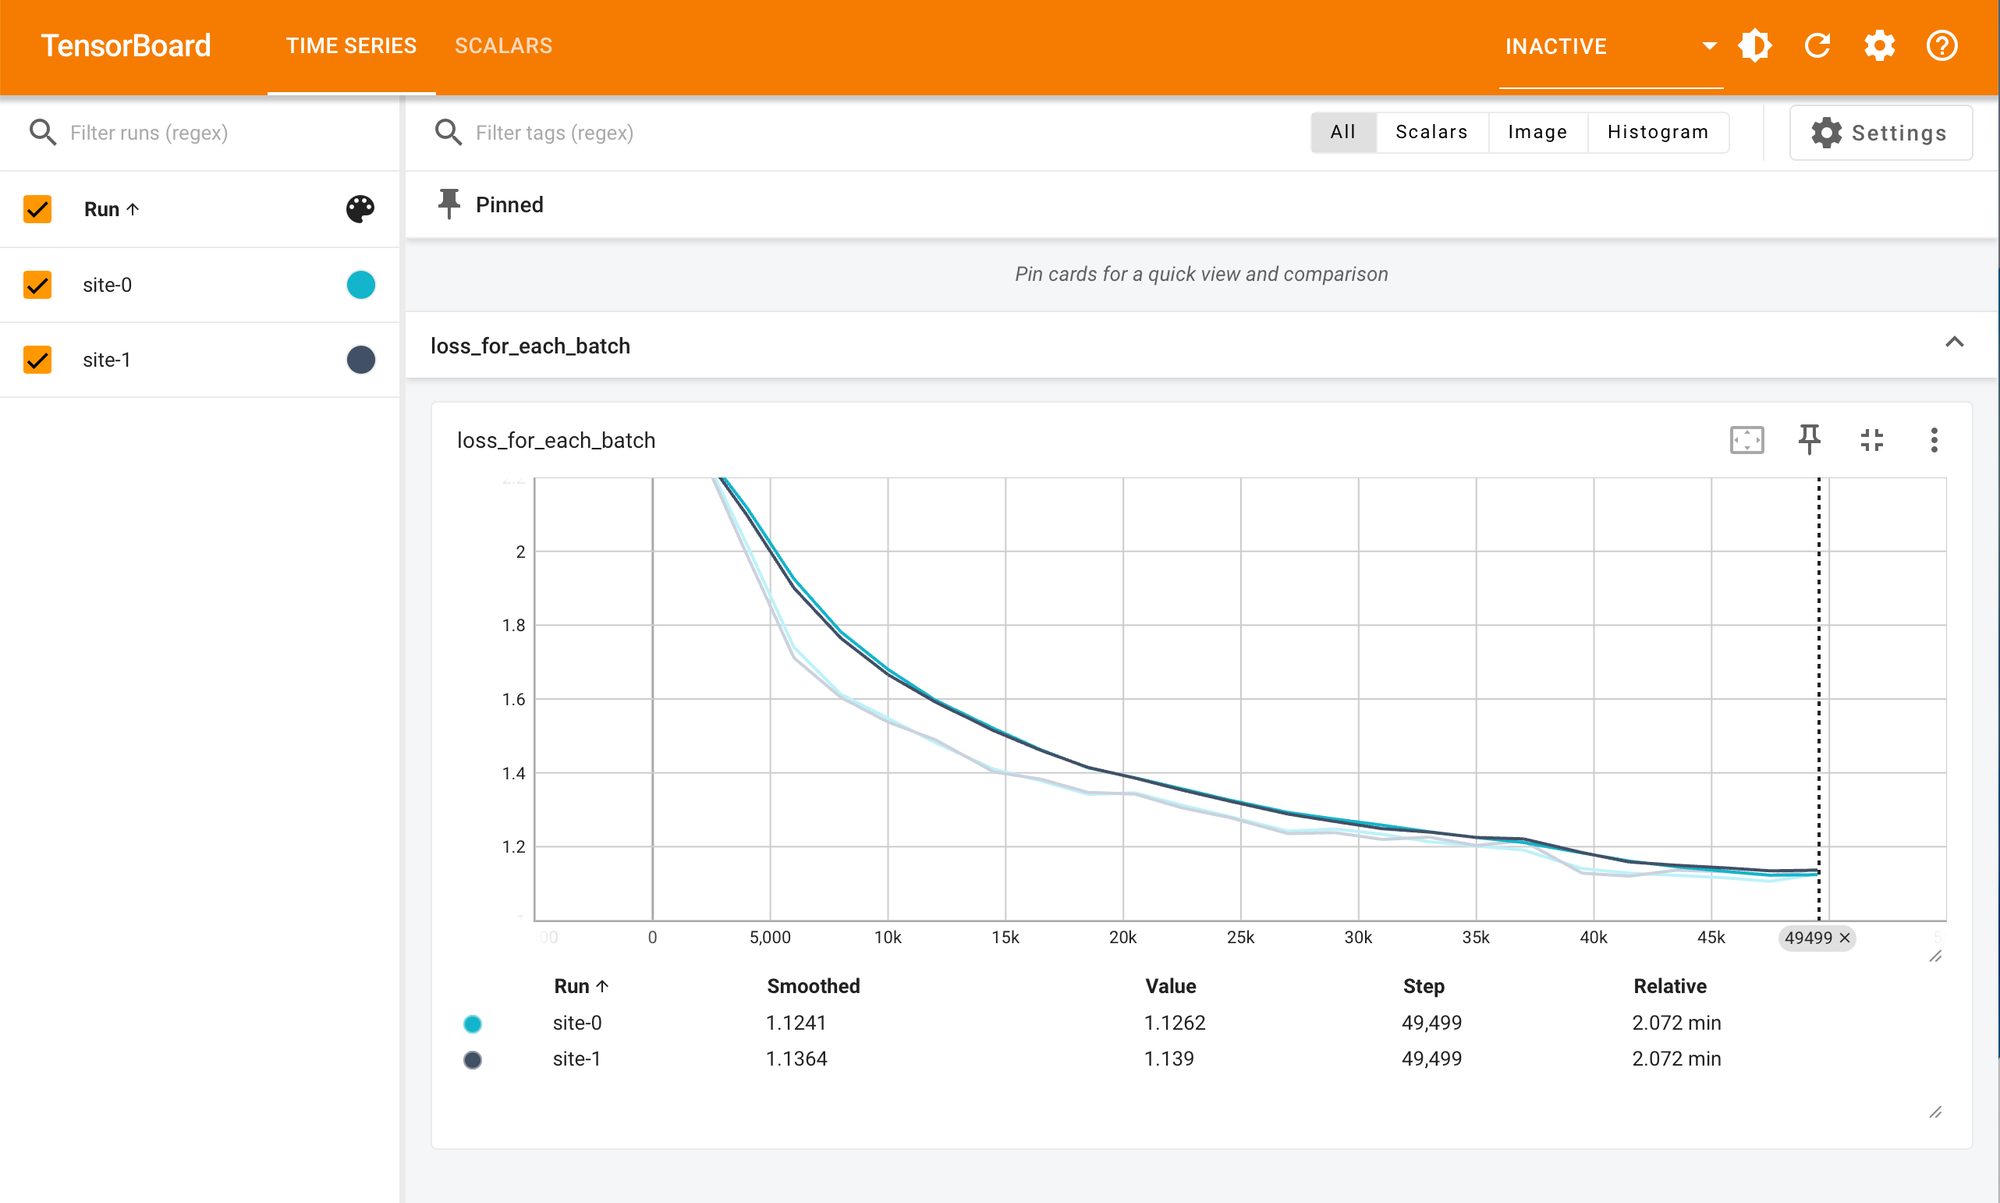2000x1203 pixels.
Task: Toggle the all-runs header checkbox
Action: (38, 209)
